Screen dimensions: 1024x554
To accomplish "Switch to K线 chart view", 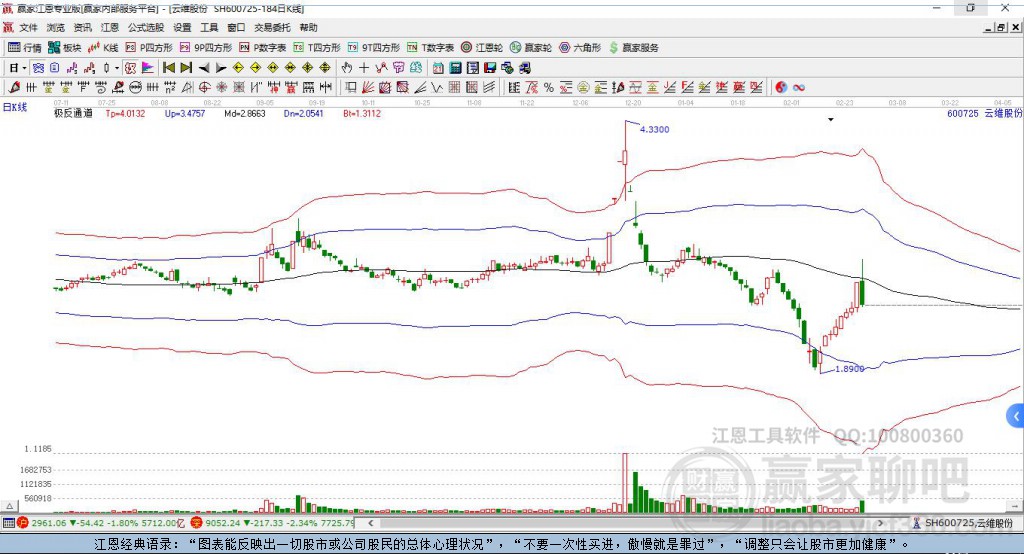I will 103,48.
